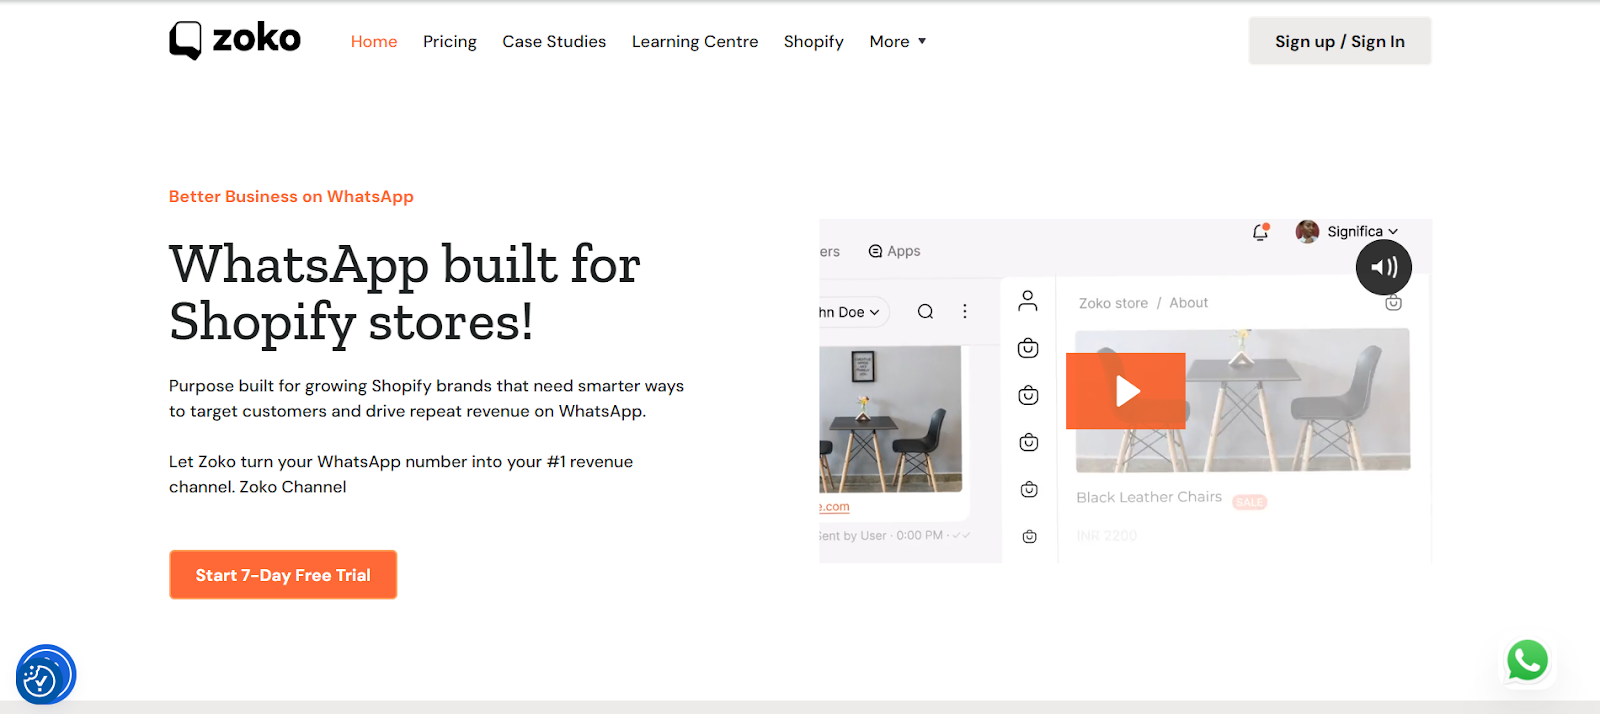Expand the Significa account dropdown
Viewport: 1600px width, 714px height.
click(1362, 231)
